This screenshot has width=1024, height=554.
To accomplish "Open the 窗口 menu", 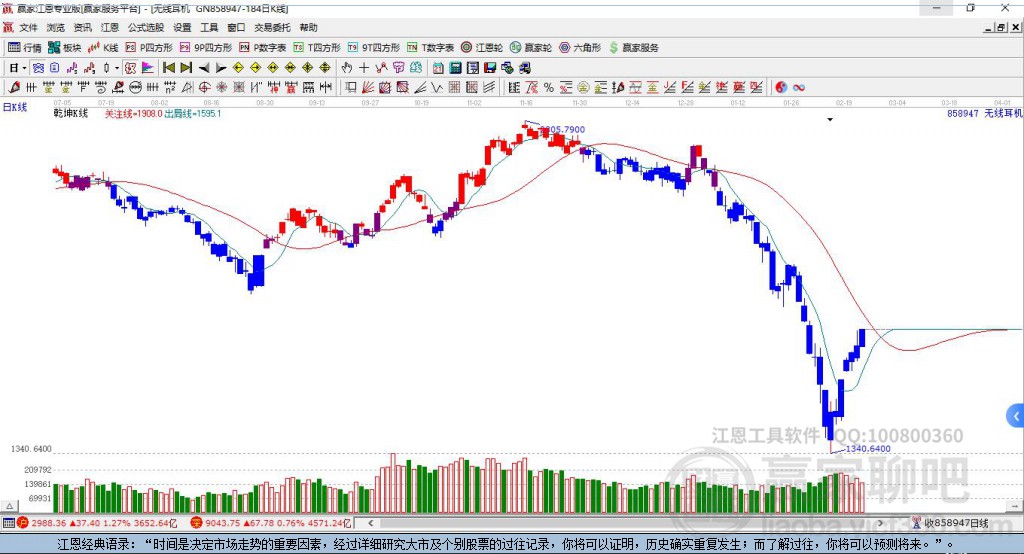I will point(236,27).
